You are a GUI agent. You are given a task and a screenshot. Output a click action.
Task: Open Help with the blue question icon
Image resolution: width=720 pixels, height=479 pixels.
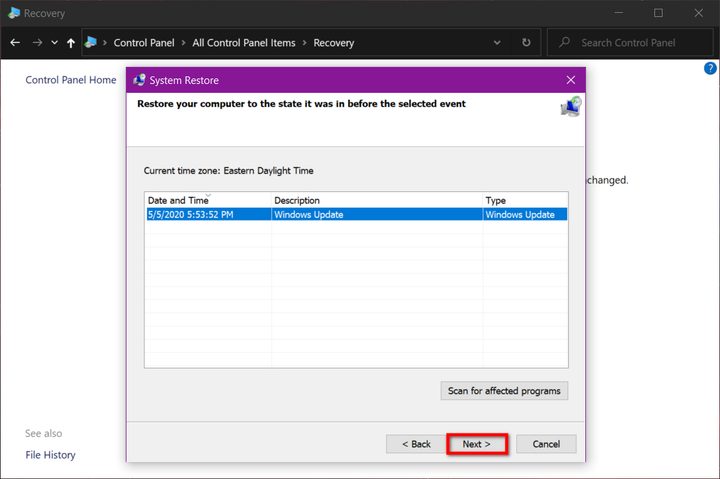[710, 68]
